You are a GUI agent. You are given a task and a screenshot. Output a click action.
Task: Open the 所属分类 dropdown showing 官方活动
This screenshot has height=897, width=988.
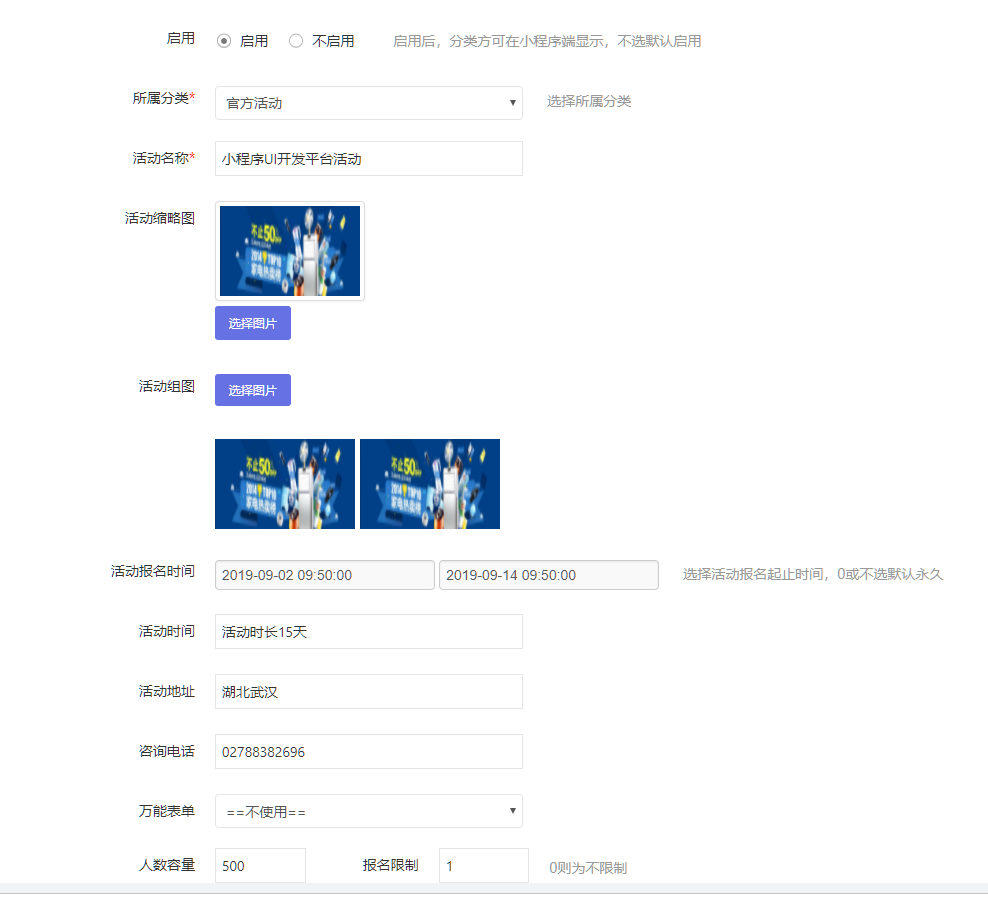(x=369, y=103)
